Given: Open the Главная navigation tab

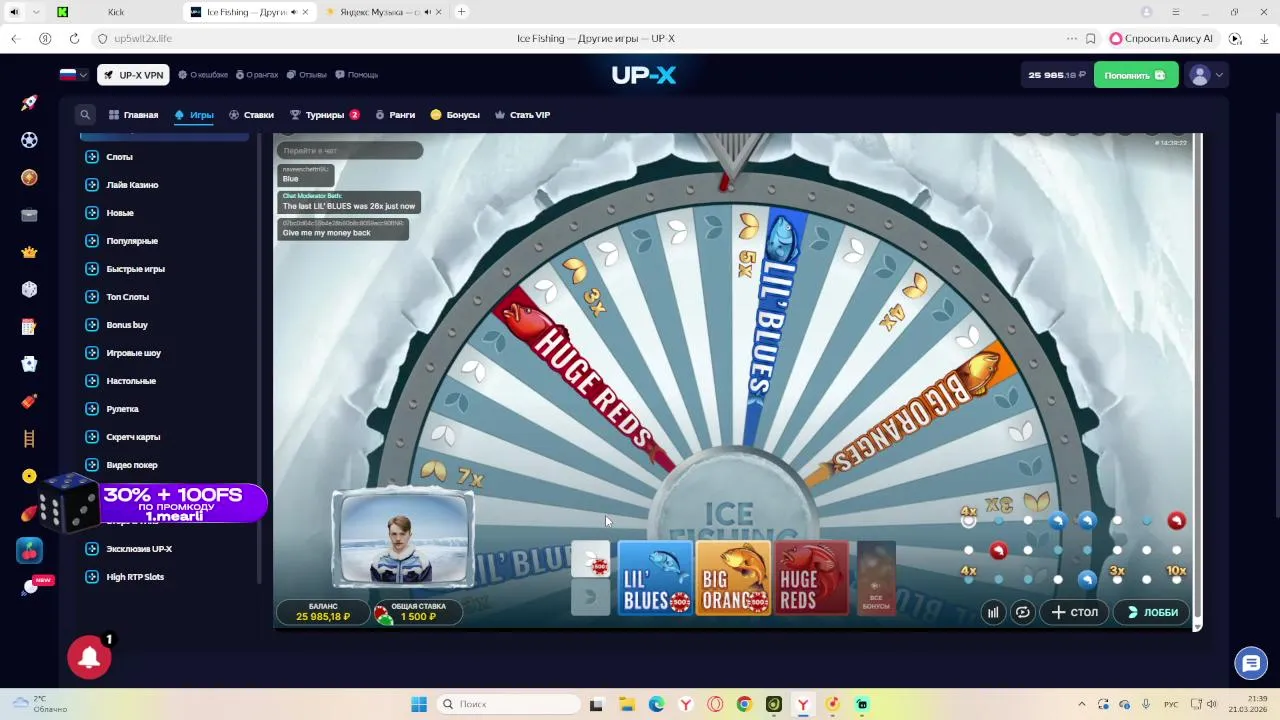Looking at the screenshot, I should [x=133, y=115].
